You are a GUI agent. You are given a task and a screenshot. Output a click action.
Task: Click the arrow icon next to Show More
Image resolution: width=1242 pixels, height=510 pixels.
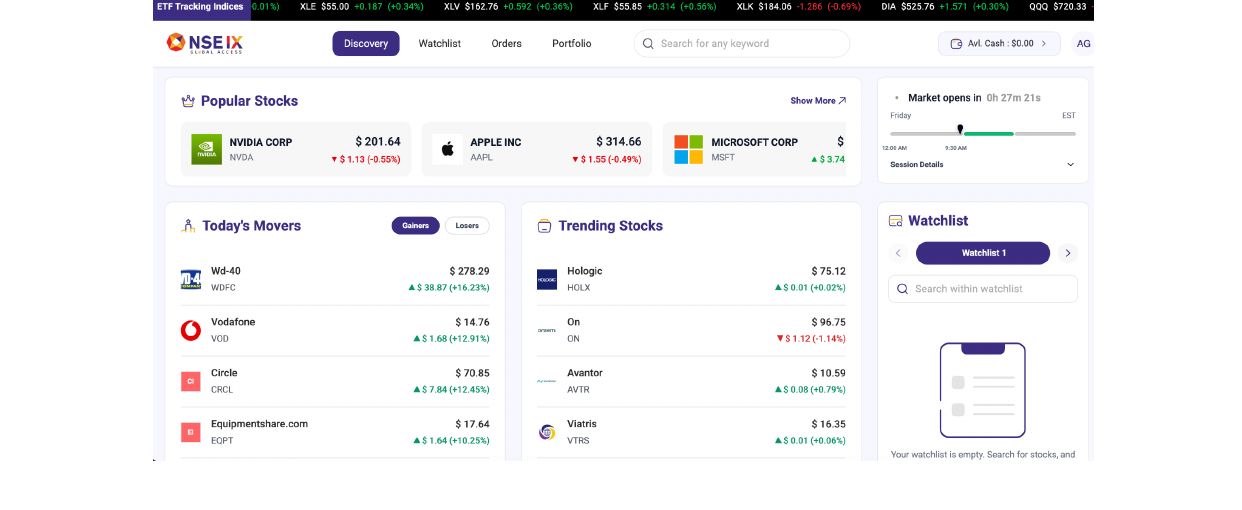click(842, 101)
